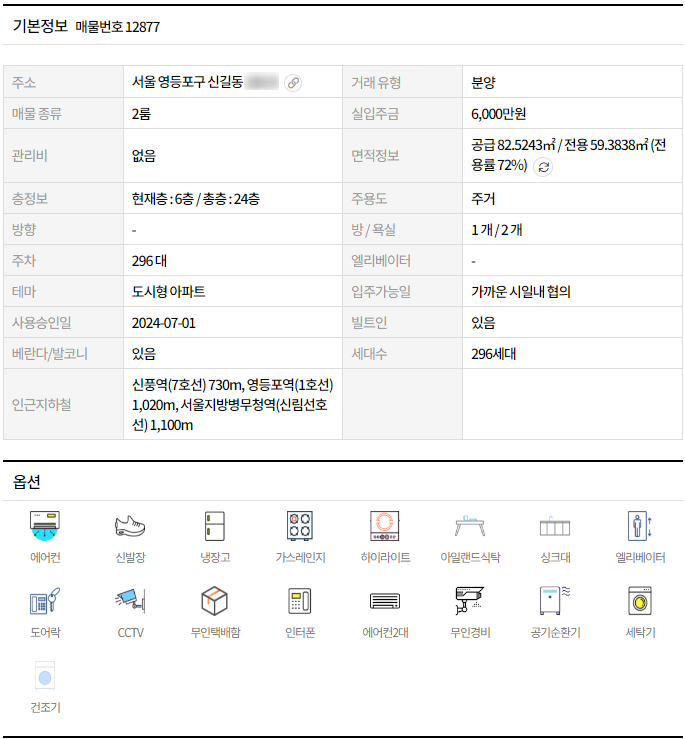The width and height of the screenshot is (685, 739).
Task: Click the floor info 현재층 : 6층 value
Action: 163,198
